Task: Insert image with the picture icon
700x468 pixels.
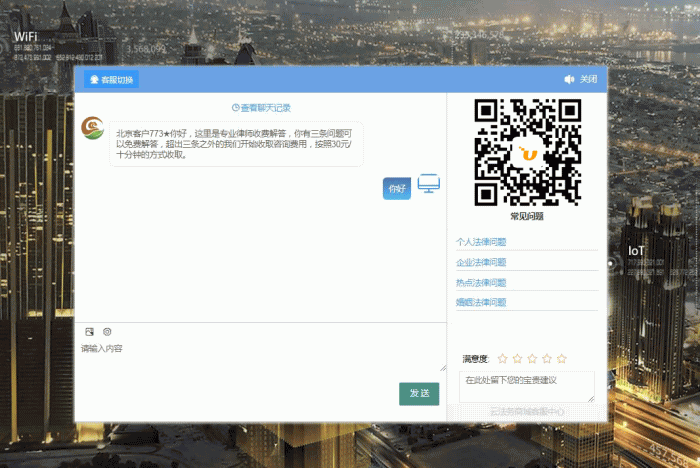Action: tap(89, 332)
